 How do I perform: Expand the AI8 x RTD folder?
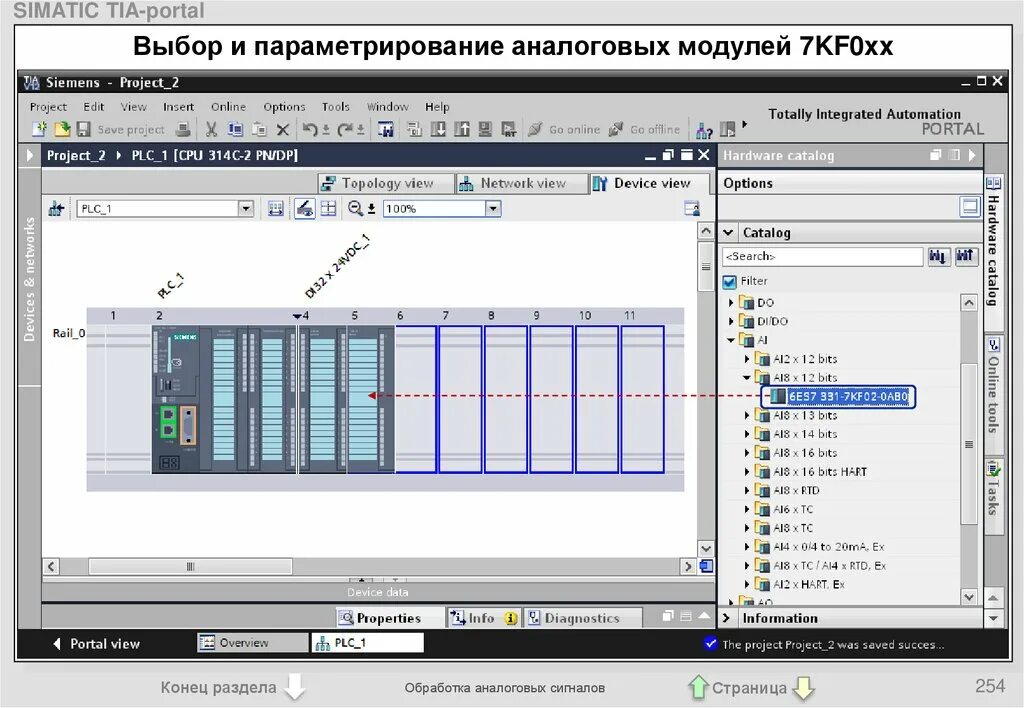pyautogui.click(x=747, y=491)
